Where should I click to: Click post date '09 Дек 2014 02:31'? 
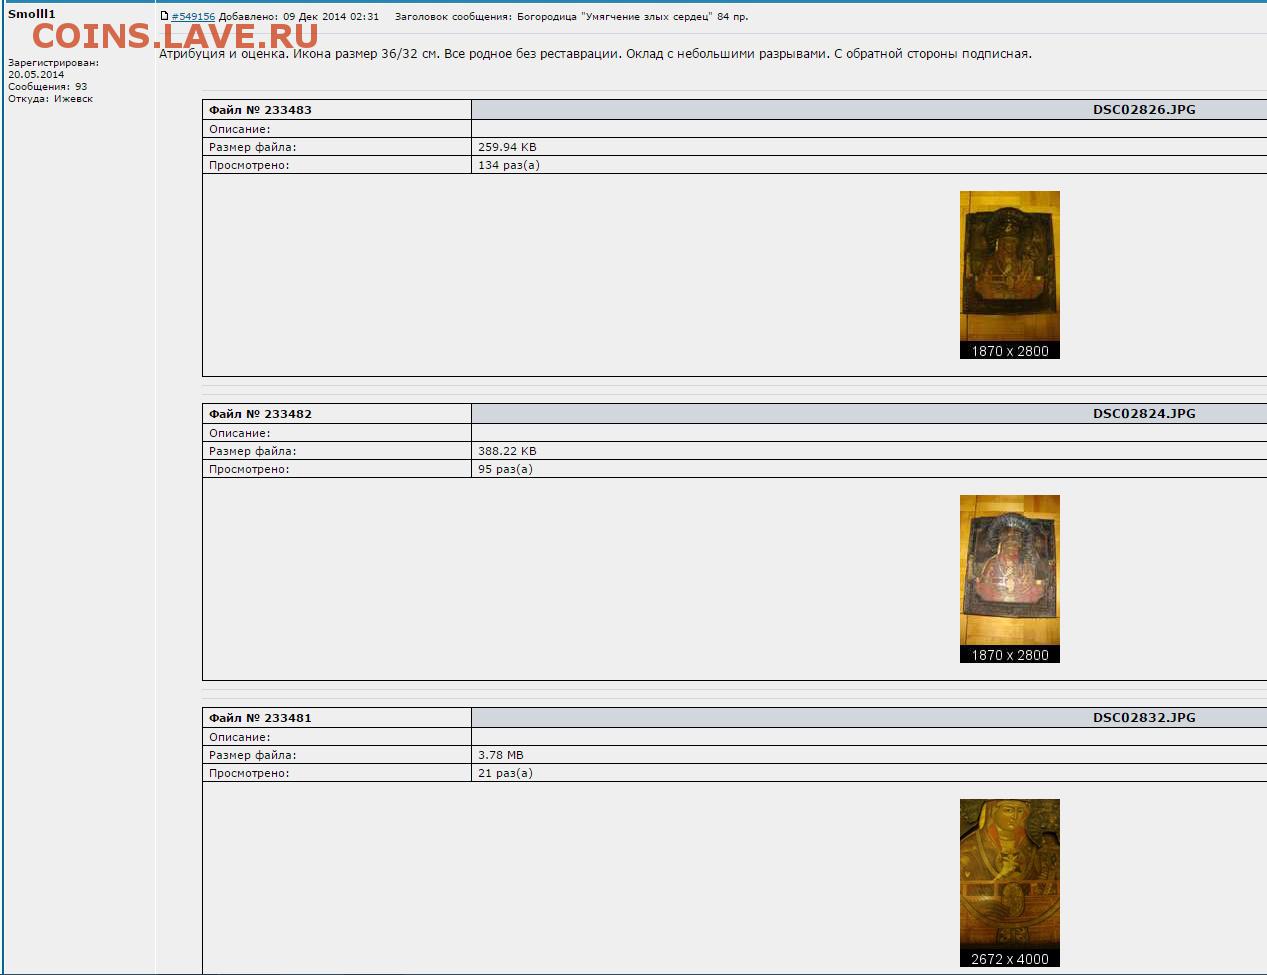(x=331, y=17)
